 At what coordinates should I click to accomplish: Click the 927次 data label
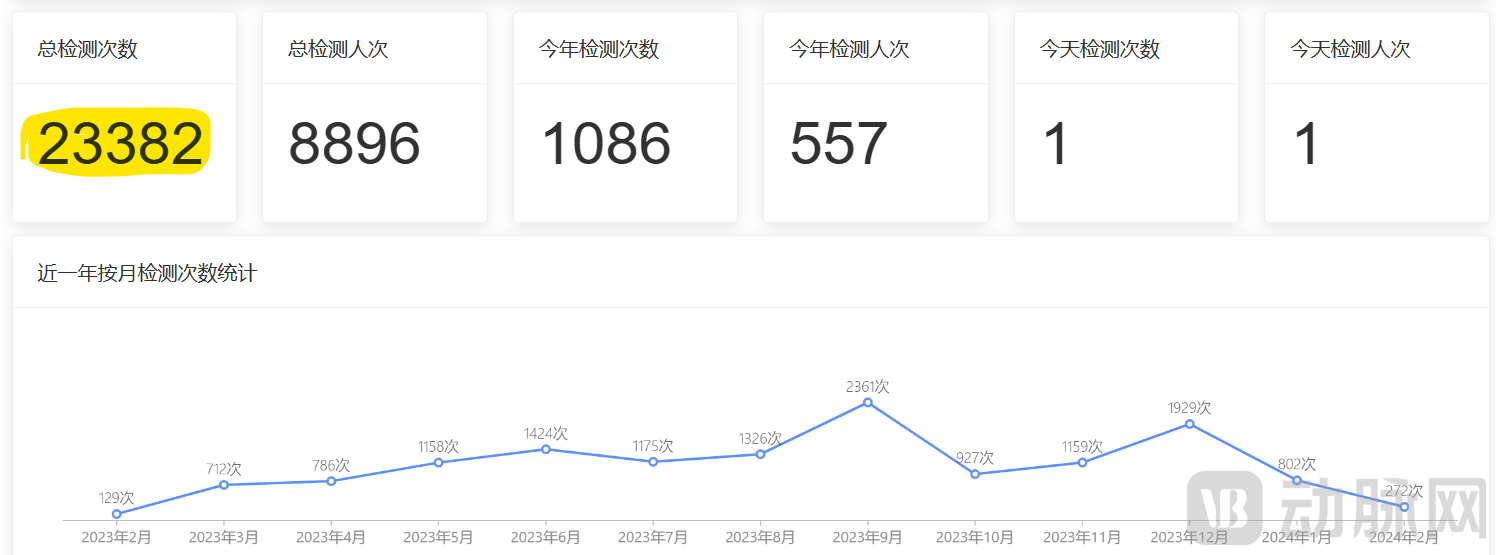pyautogui.click(x=975, y=458)
